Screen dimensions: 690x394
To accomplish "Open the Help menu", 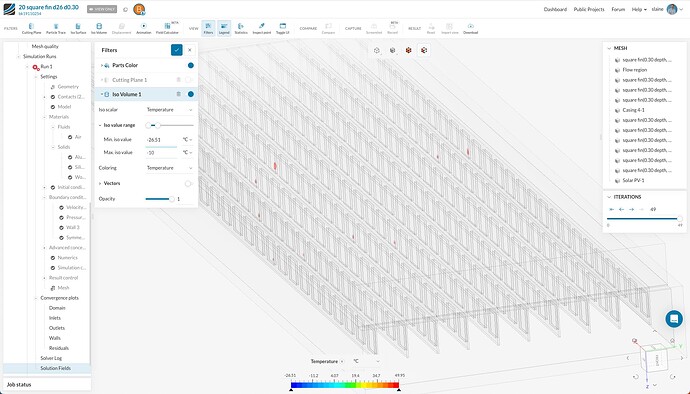I will [639, 9].
